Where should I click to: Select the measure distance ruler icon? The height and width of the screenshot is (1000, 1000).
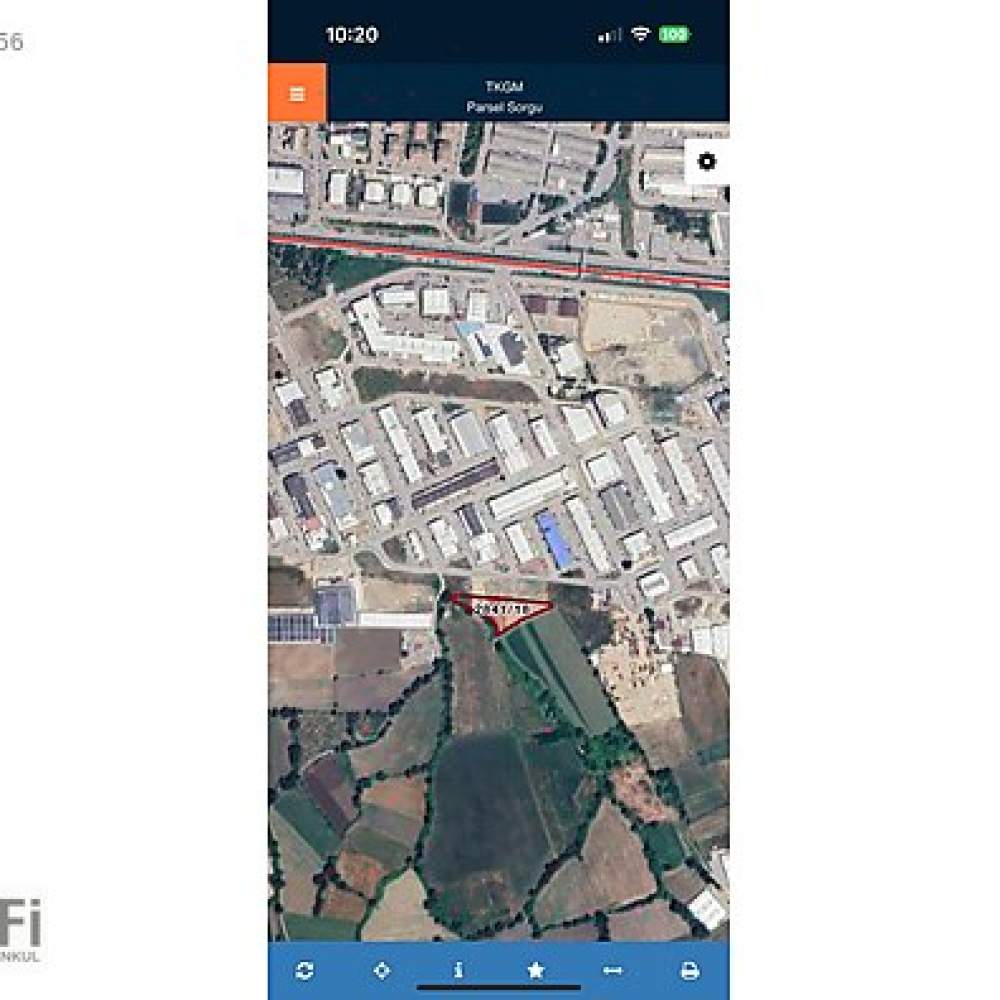point(612,970)
